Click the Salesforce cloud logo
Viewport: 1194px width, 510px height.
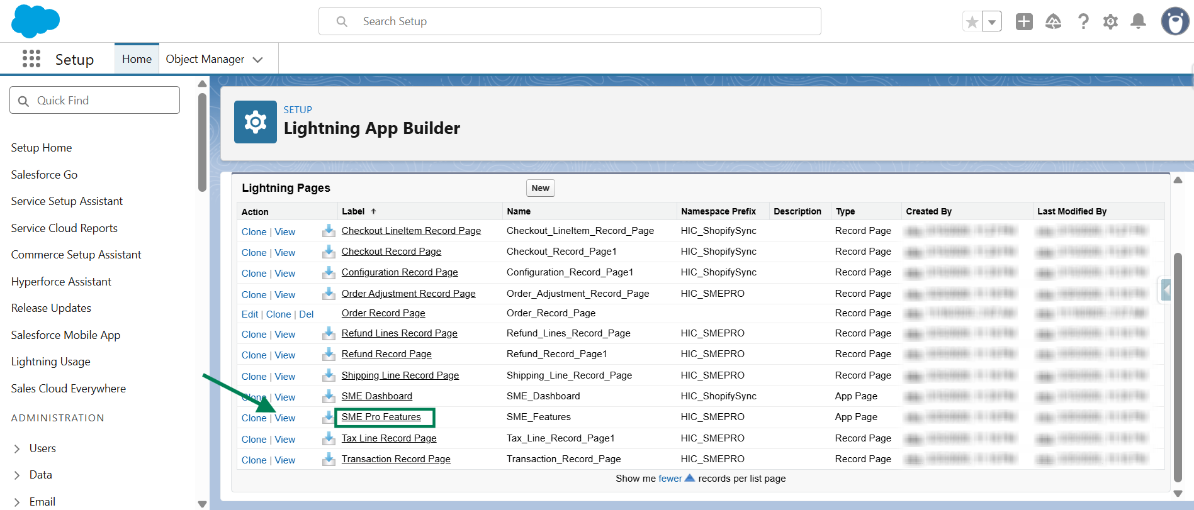tap(36, 21)
